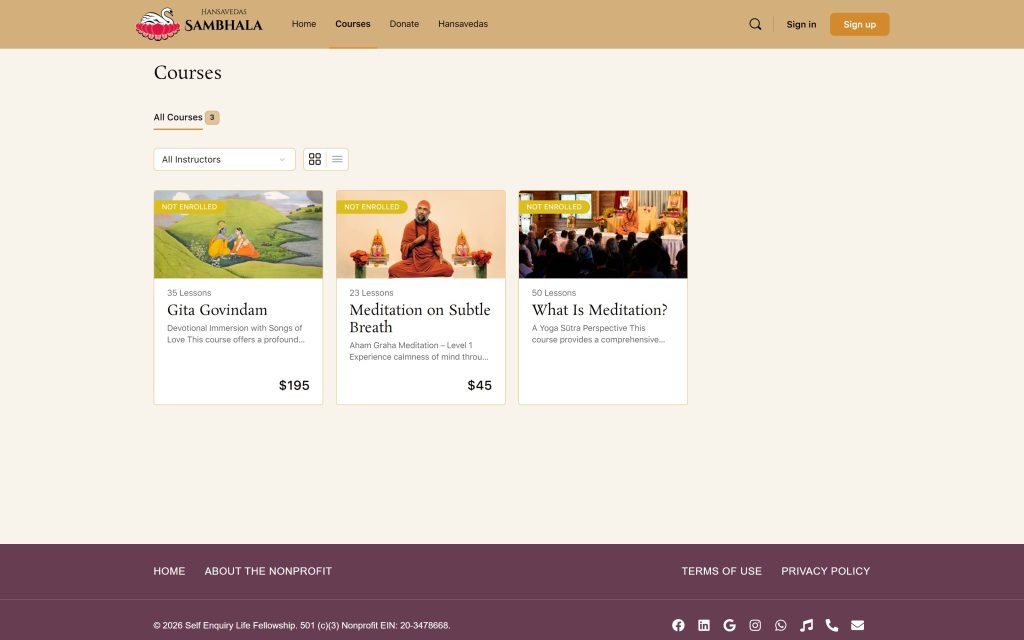Select the All Courses tab

[x=178, y=118]
